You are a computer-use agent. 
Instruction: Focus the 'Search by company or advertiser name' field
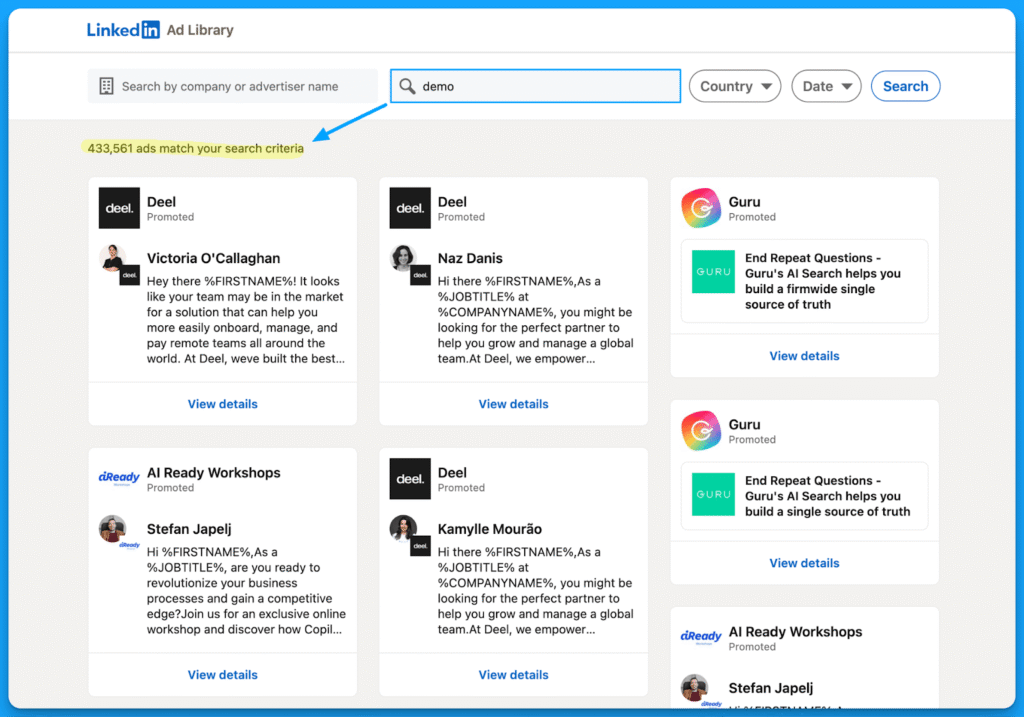click(x=233, y=86)
